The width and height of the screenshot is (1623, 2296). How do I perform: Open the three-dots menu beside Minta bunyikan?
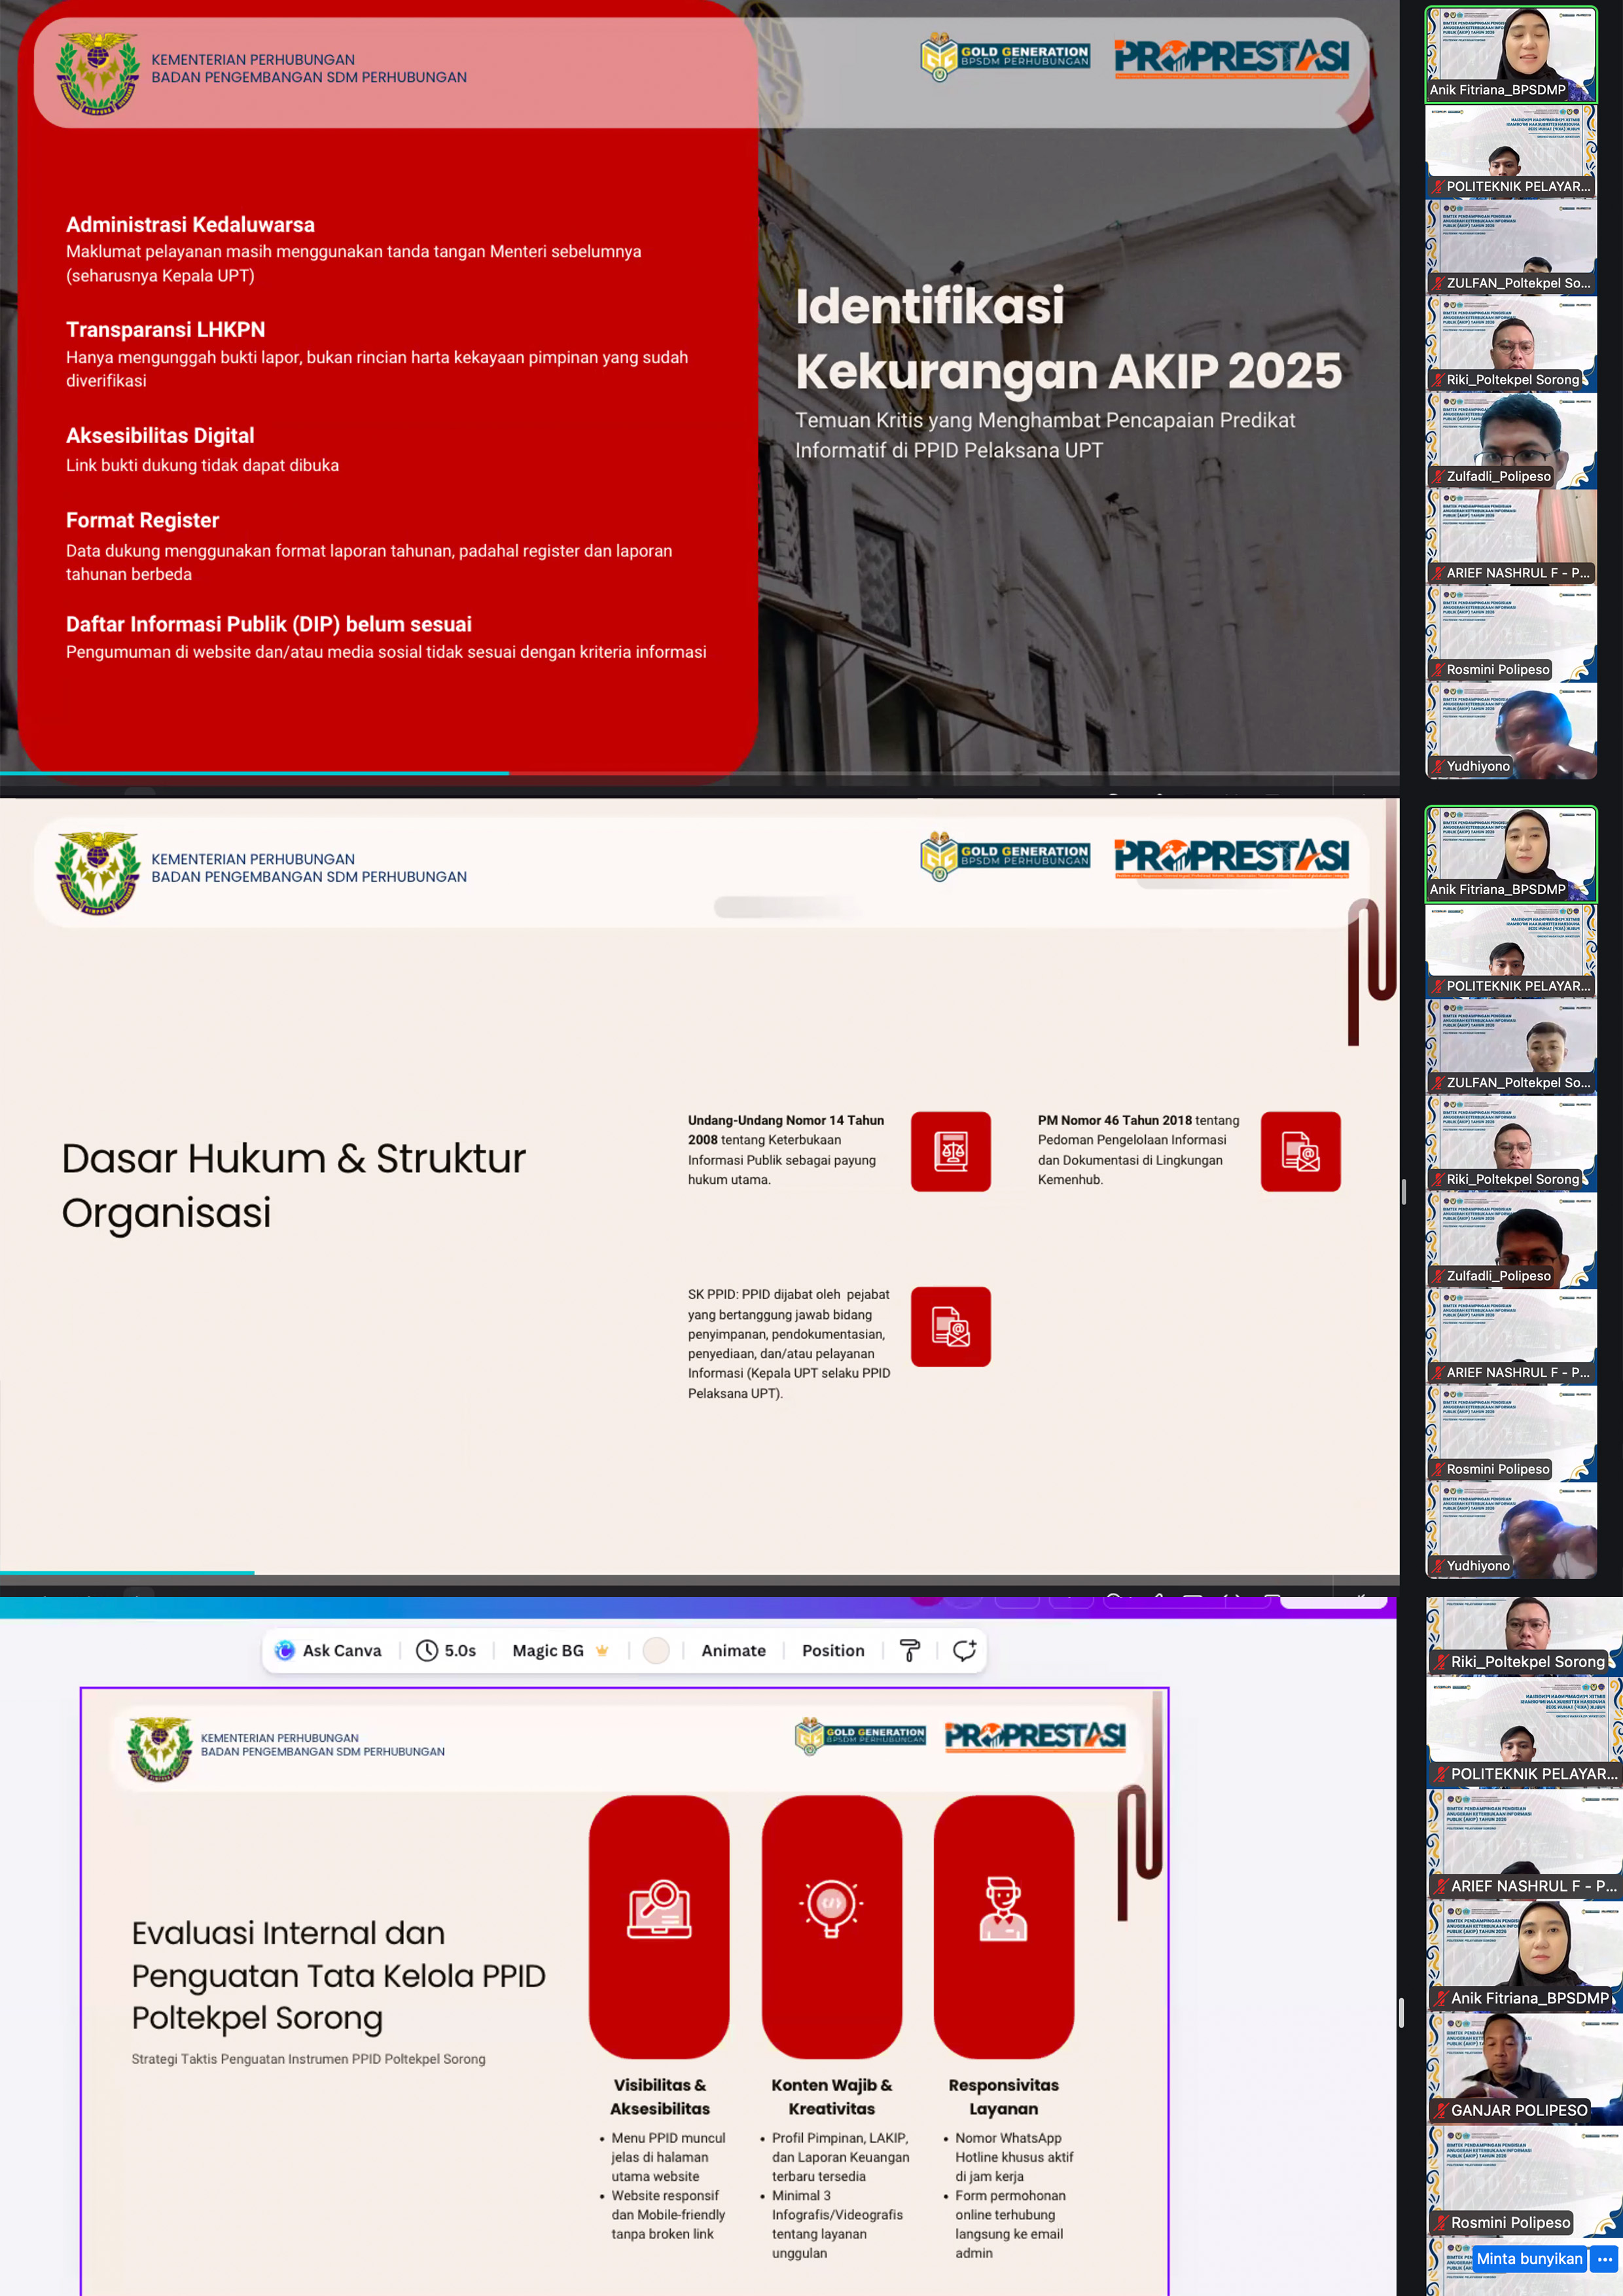(x=1605, y=2259)
